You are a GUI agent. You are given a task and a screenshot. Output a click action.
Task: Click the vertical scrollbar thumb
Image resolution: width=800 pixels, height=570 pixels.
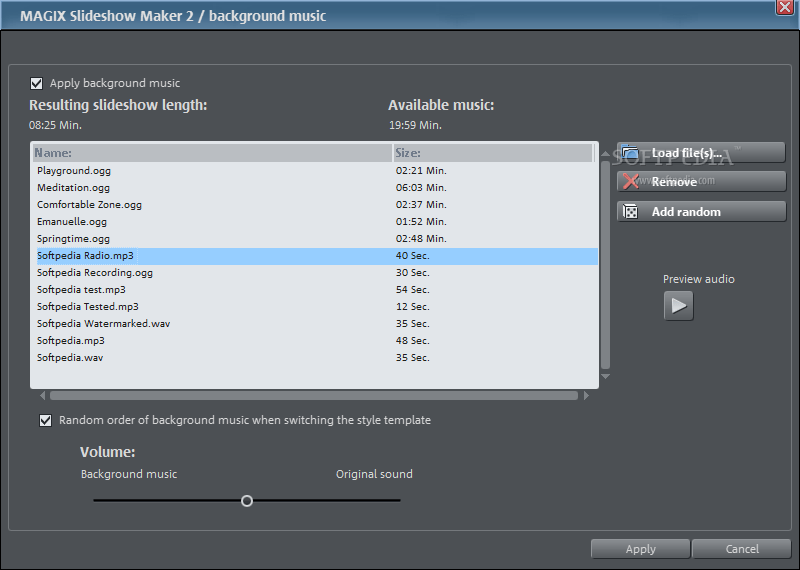(x=605, y=265)
